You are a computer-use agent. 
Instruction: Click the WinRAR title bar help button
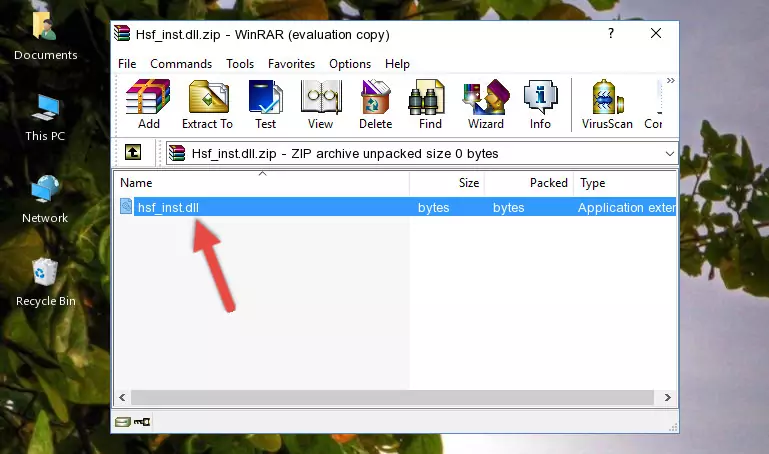(x=611, y=33)
